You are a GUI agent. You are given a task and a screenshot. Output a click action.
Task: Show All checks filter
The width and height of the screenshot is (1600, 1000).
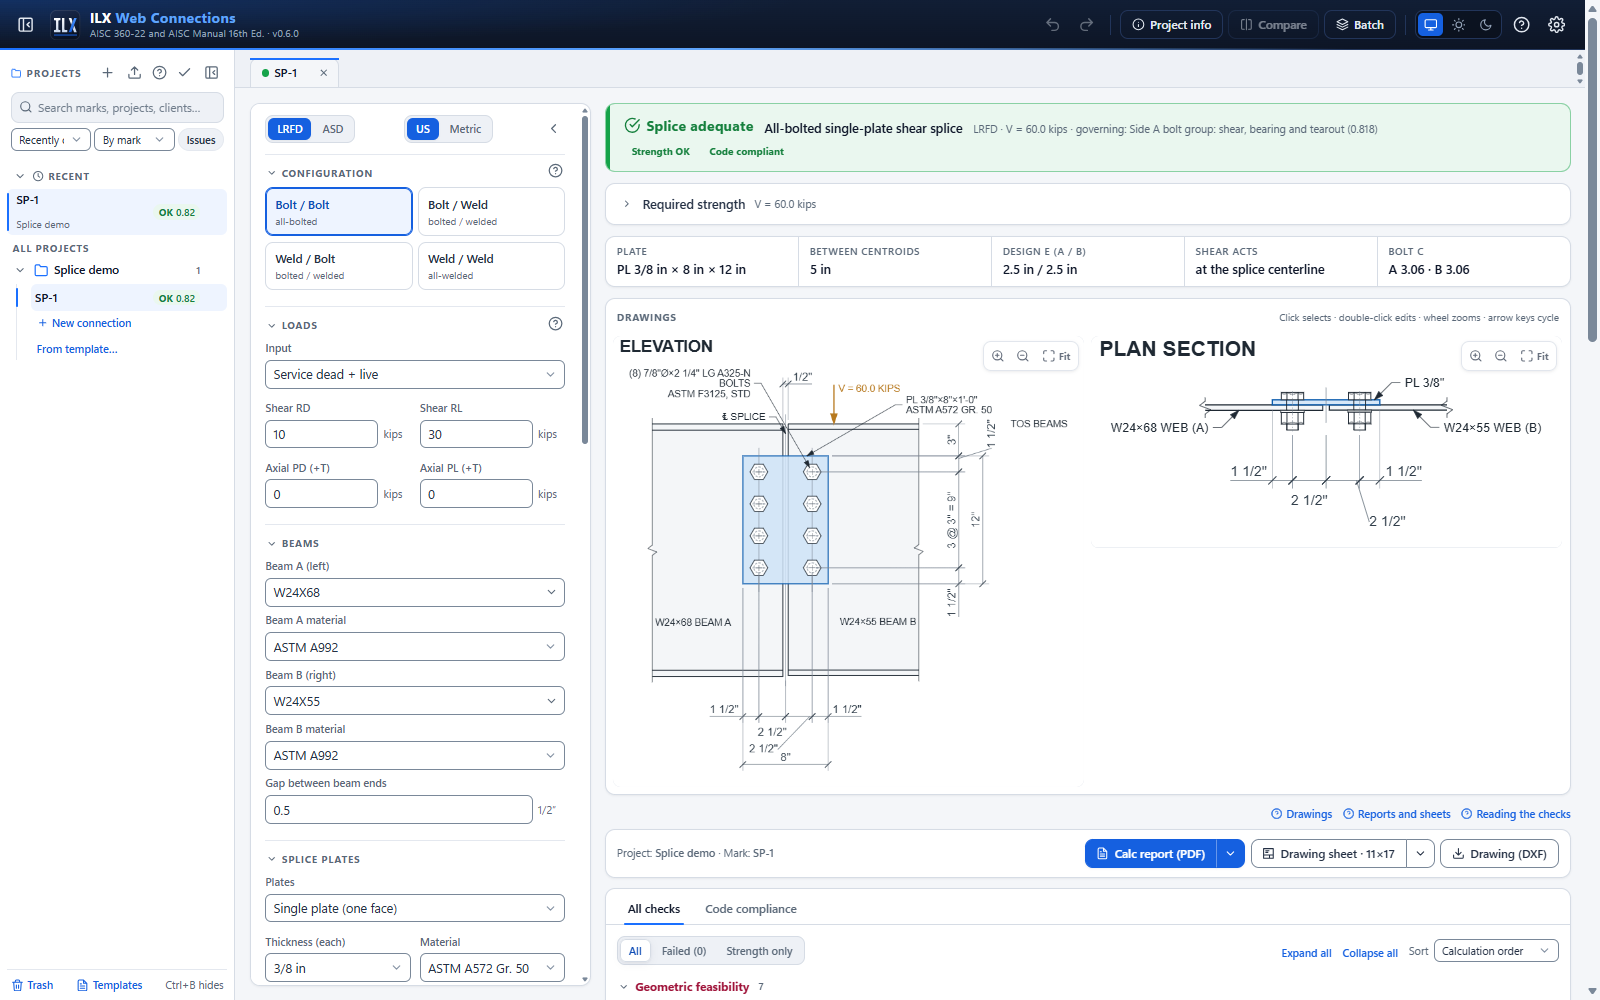(635, 951)
